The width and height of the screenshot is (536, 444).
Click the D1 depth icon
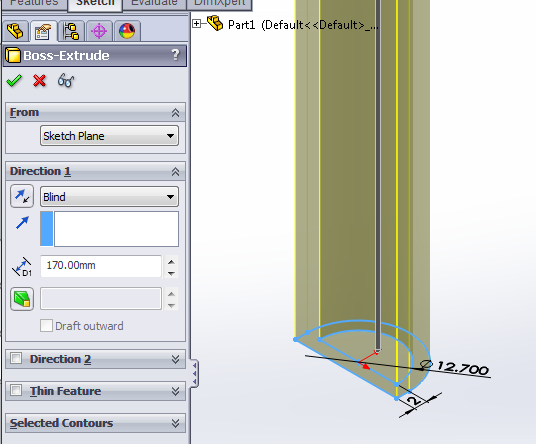coord(22,267)
